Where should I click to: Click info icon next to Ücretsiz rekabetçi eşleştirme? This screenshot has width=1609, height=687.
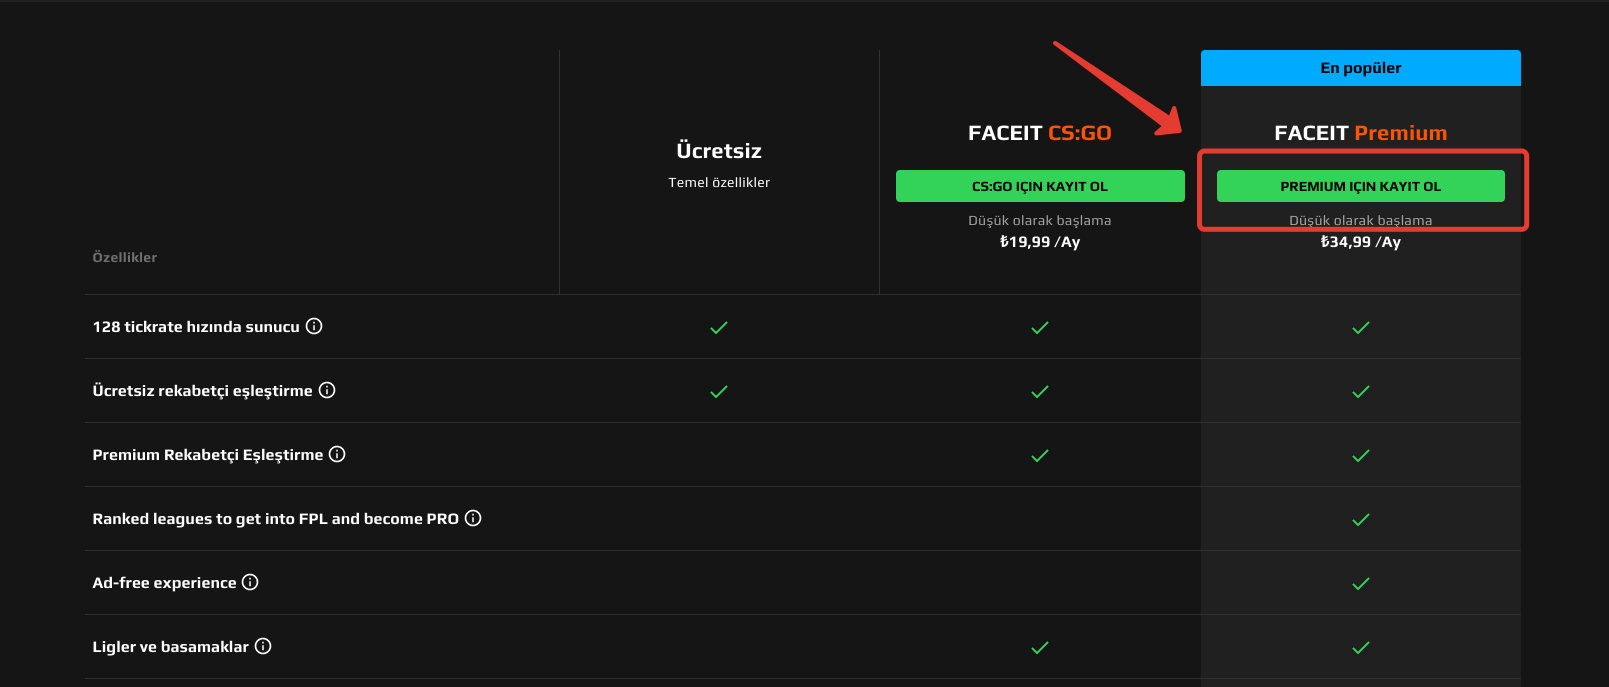(327, 390)
